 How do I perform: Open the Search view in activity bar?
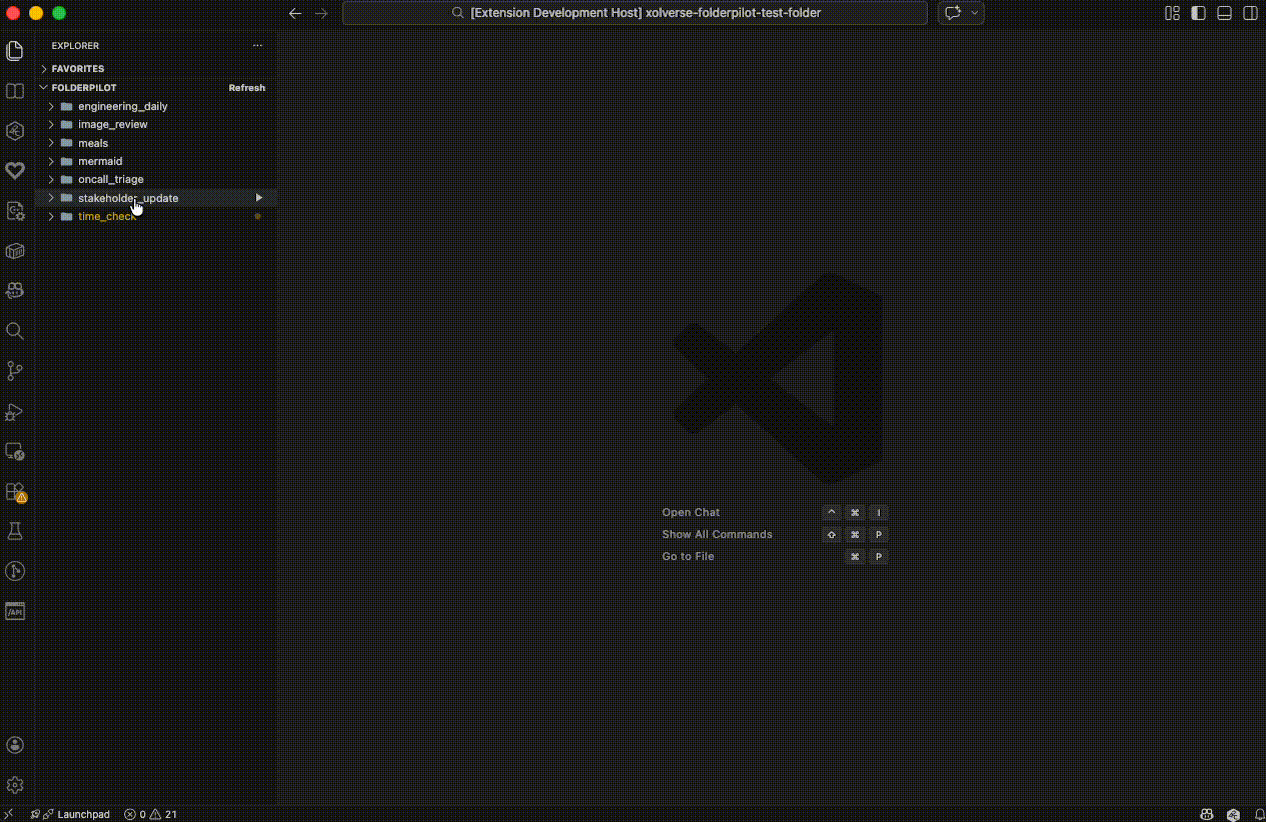coord(15,331)
